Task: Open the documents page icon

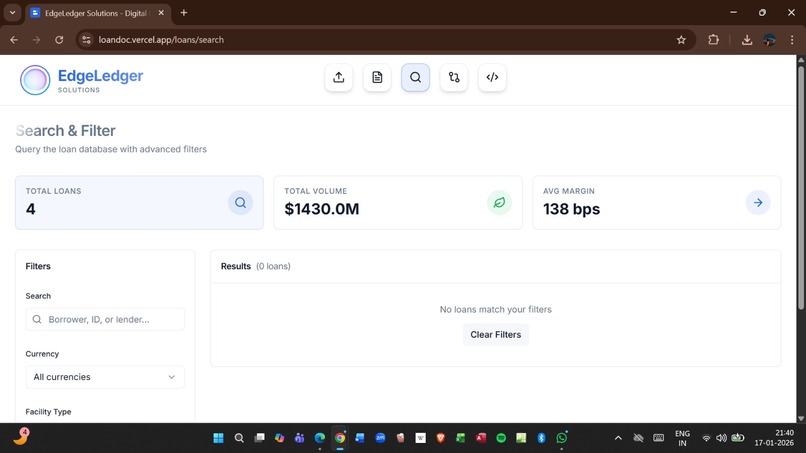Action: [377, 78]
